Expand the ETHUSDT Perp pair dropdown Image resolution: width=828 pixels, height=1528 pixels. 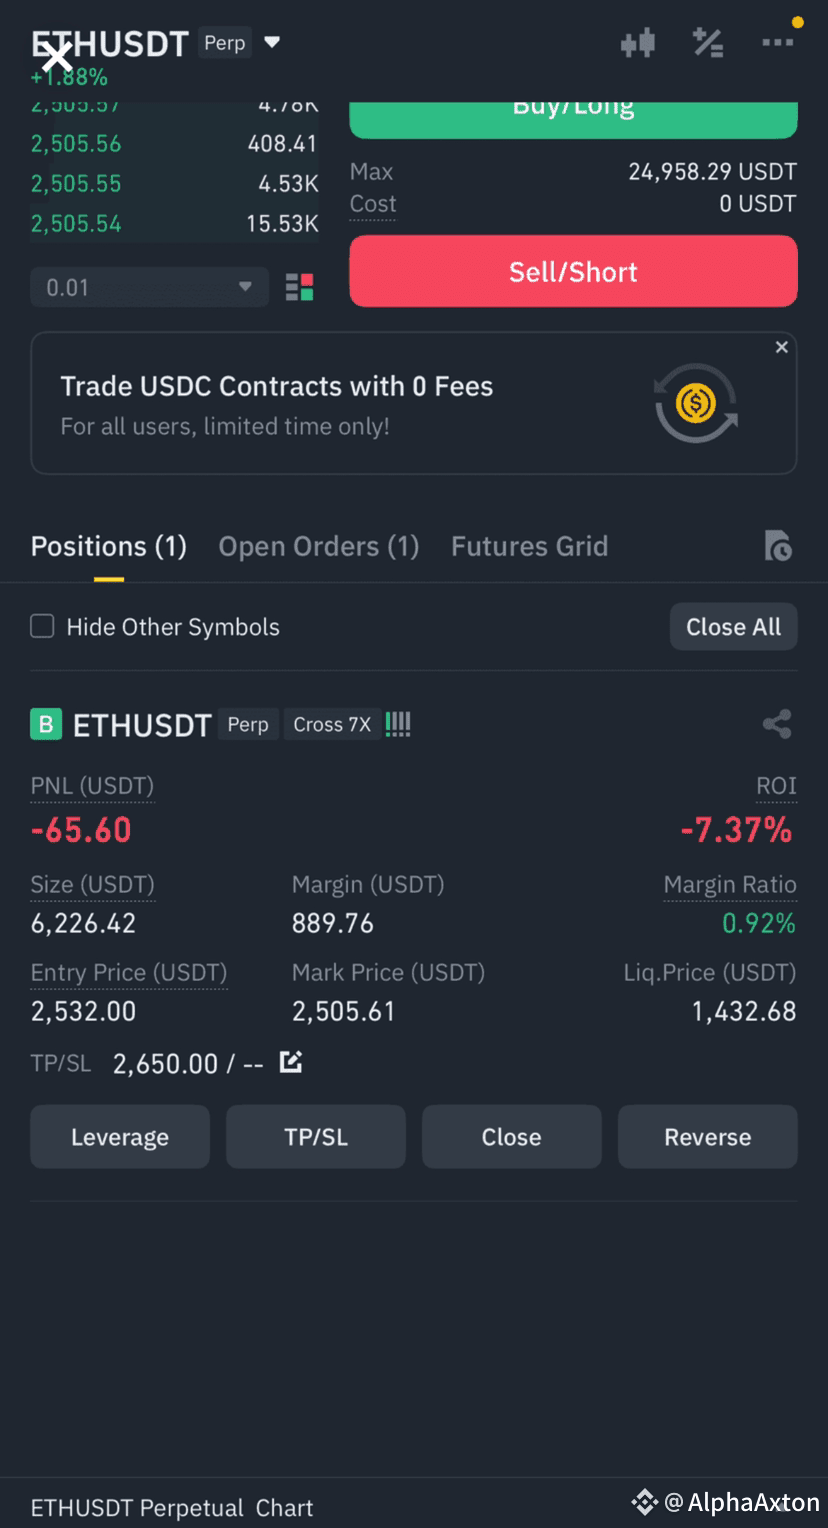272,43
